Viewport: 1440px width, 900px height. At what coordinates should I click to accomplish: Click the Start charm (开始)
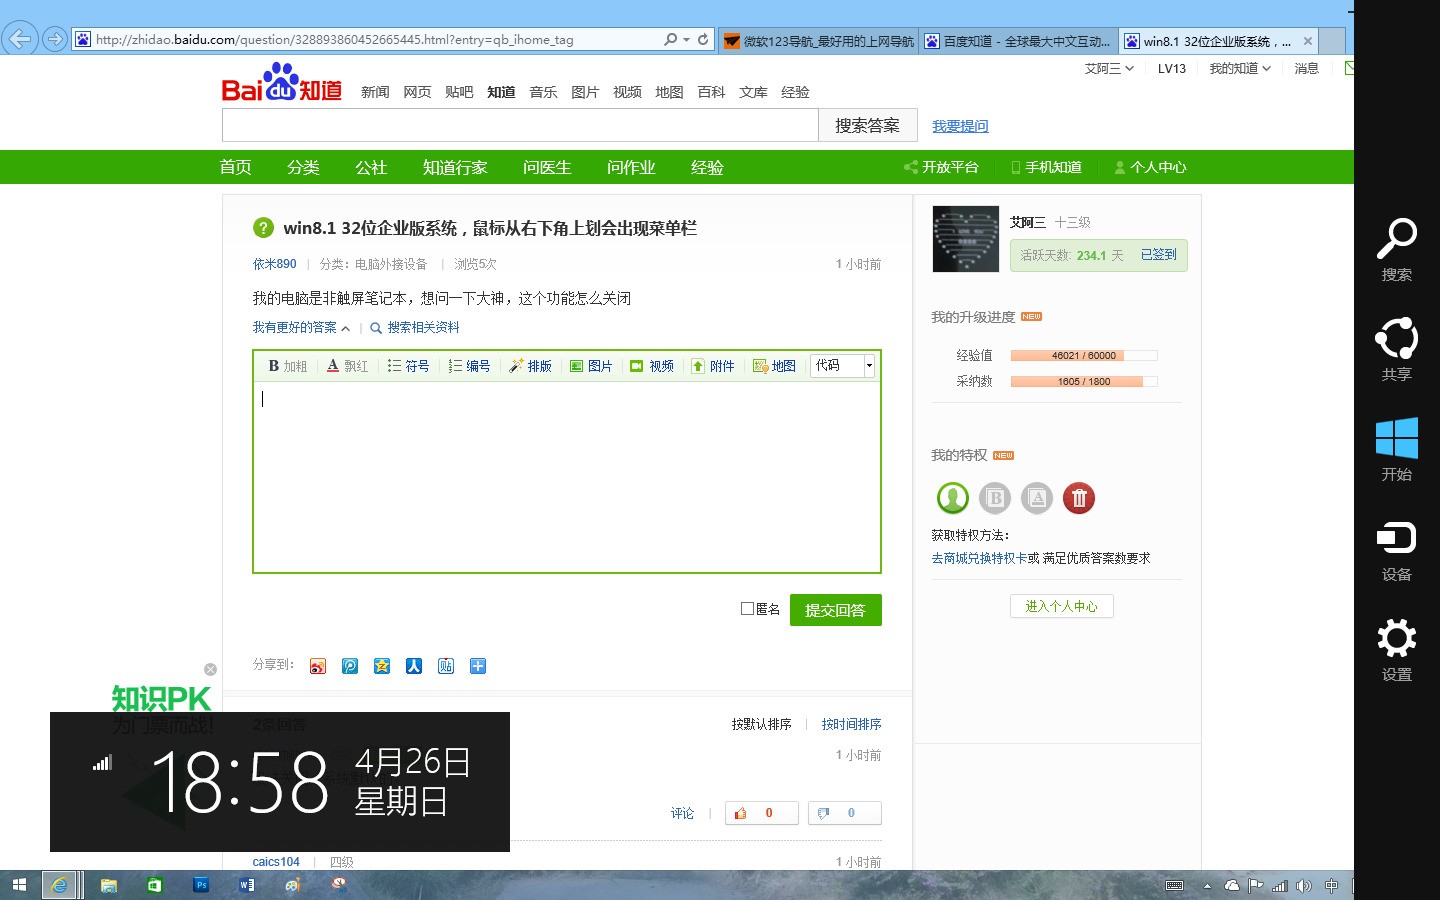pyautogui.click(x=1397, y=450)
